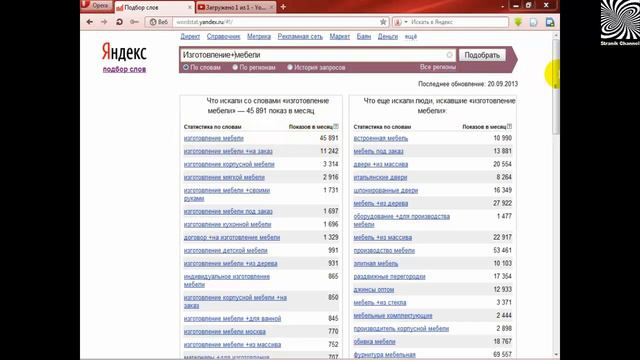Viewport: 640px width, 360px height.
Task: Switch to the Подбор слов tab
Action: click(x=154, y=7)
